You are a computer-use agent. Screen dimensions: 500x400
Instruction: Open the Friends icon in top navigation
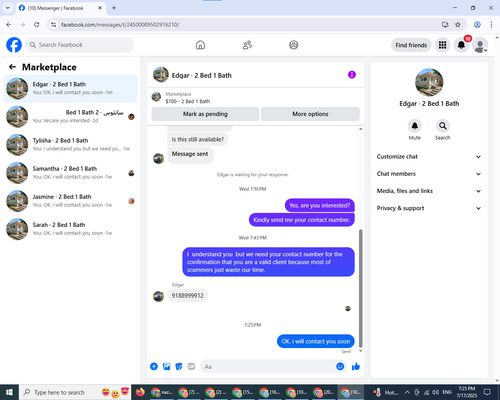(247, 45)
